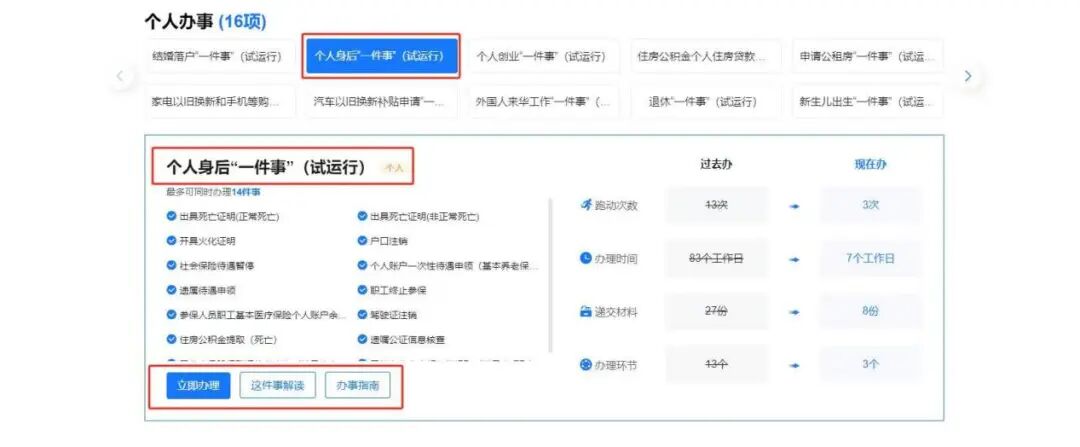Click the 8份 current materials value
Screen dimensions: 1080x447
point(871,311)
